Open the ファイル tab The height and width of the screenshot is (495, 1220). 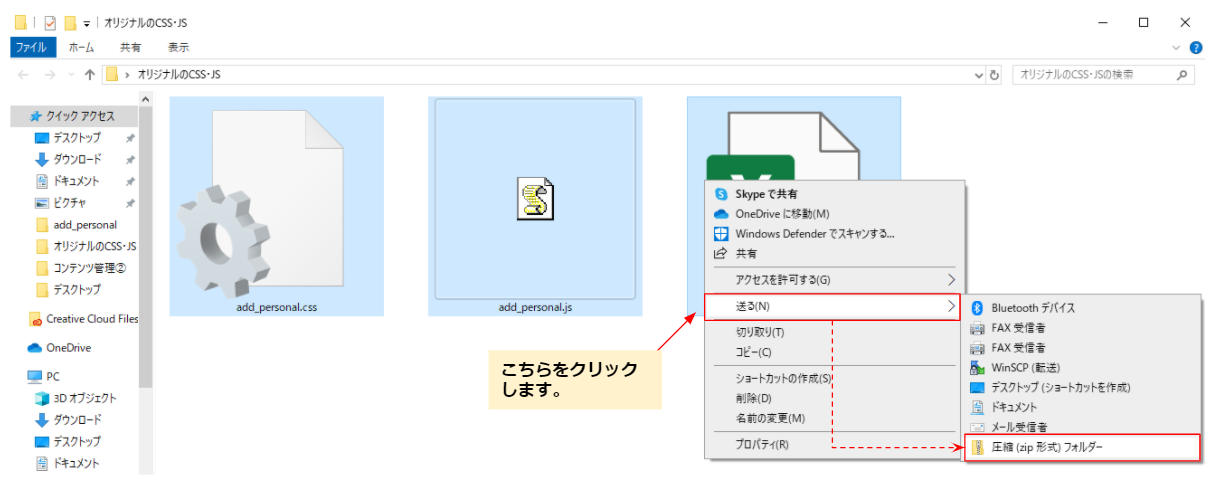(35, 47)
